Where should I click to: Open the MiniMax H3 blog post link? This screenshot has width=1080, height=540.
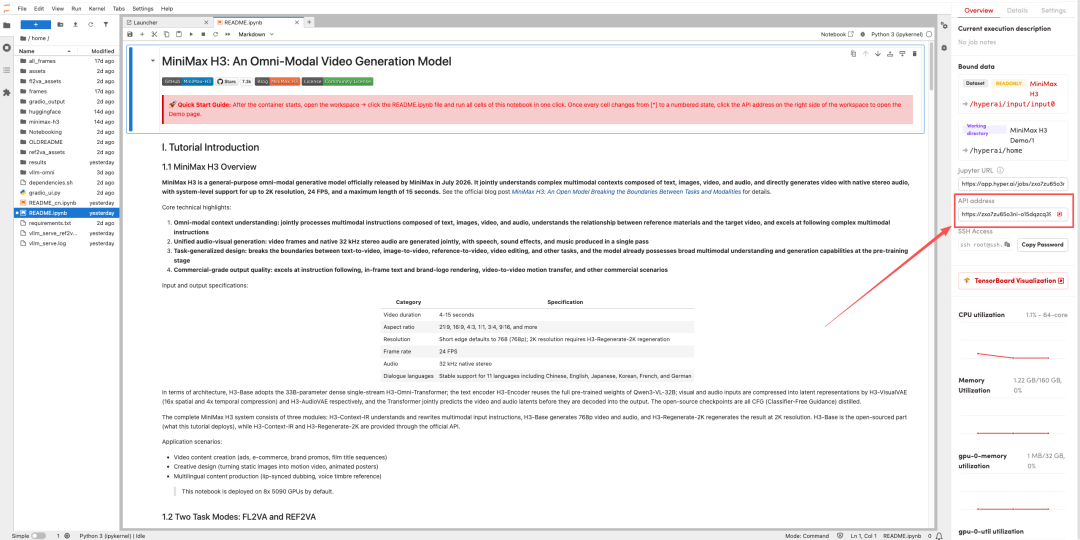(626, 192)
